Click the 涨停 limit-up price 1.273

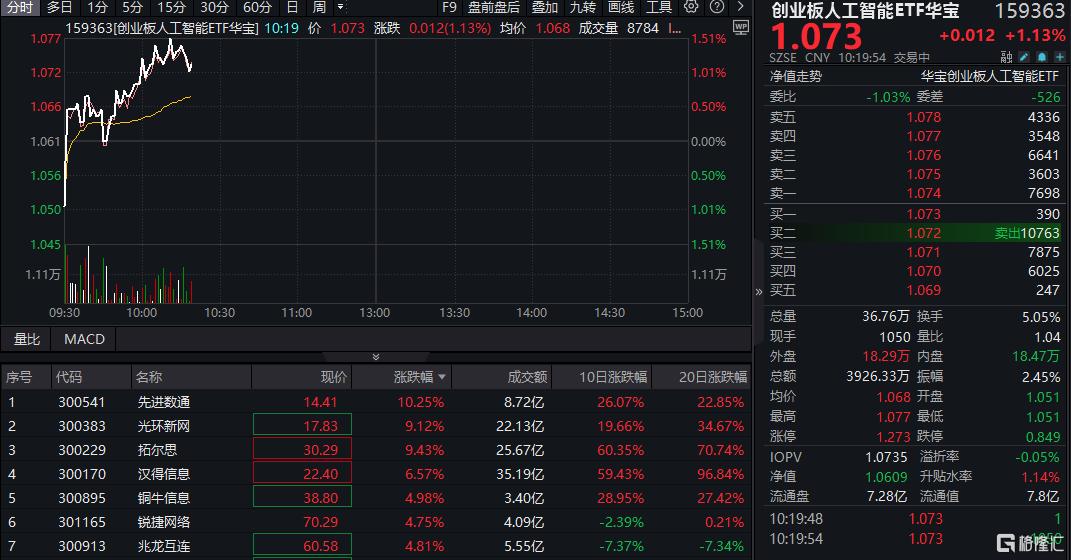coord(893,436)
